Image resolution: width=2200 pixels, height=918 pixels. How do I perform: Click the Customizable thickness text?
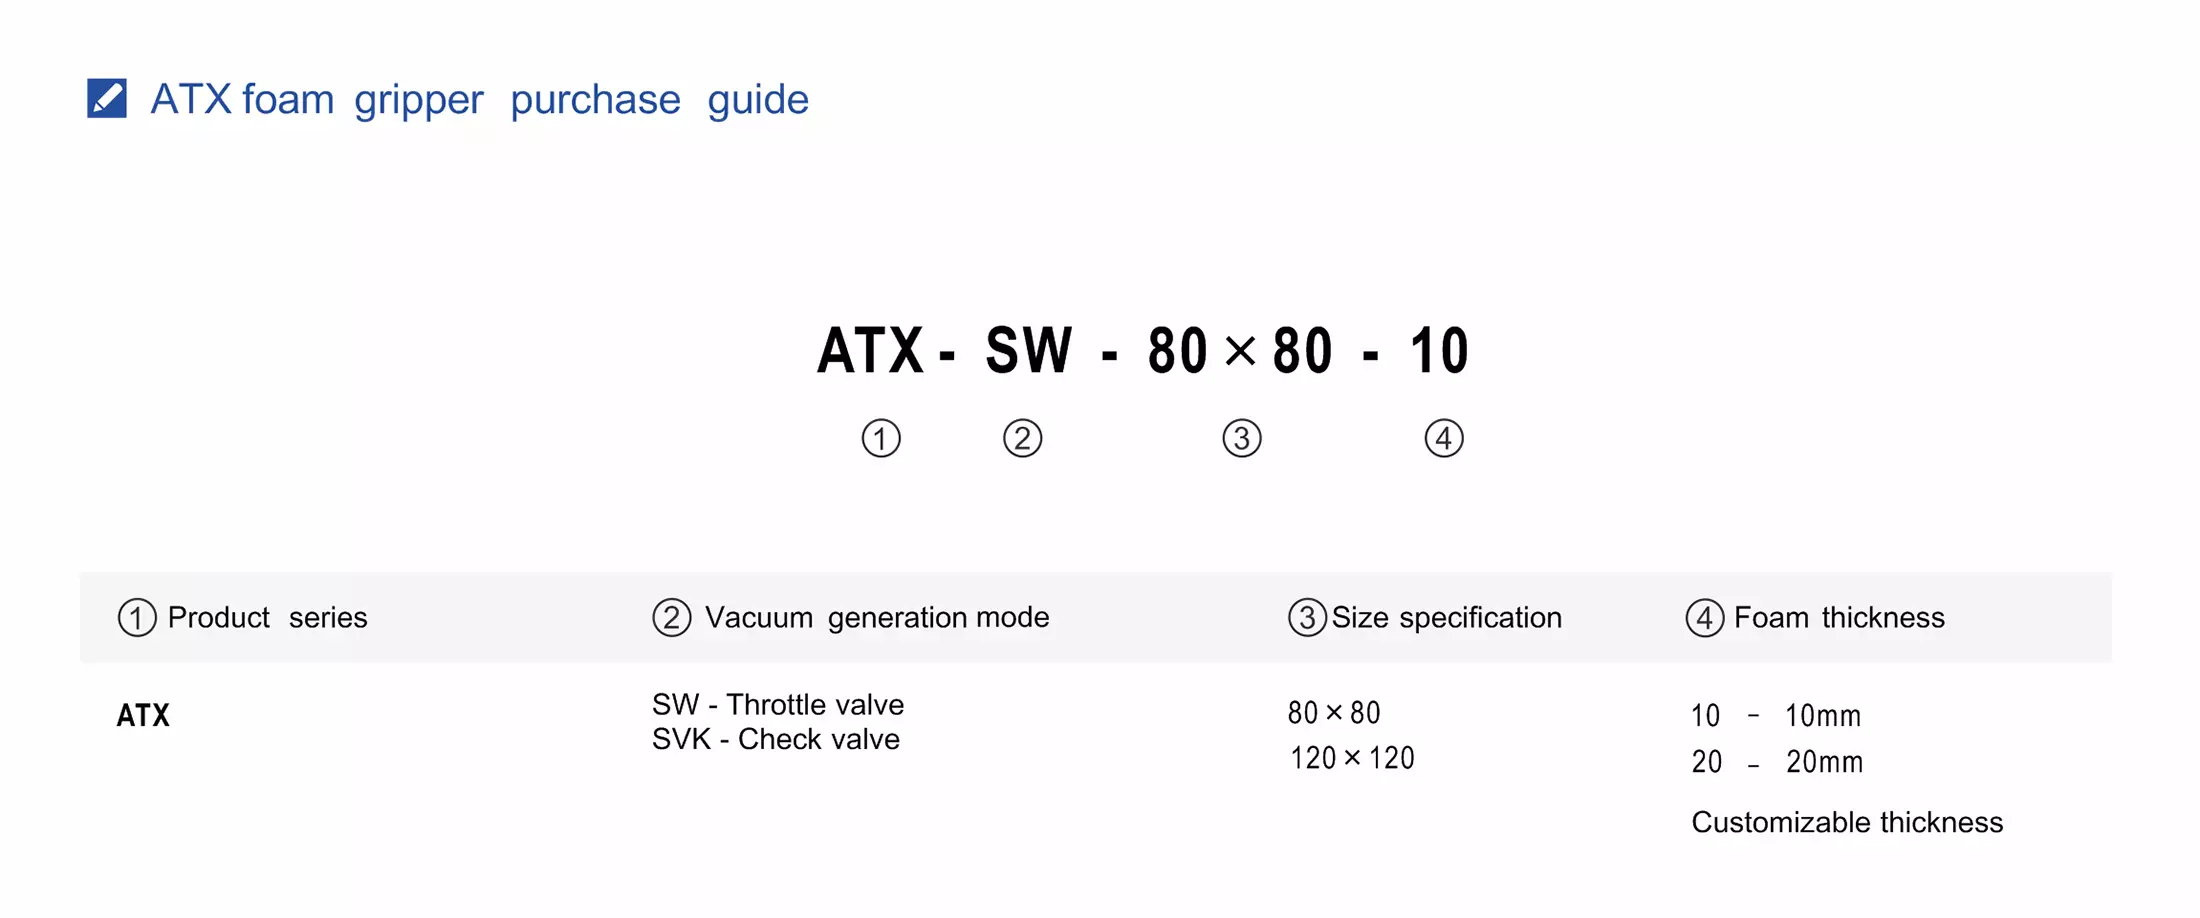[x=1847, y=822]
